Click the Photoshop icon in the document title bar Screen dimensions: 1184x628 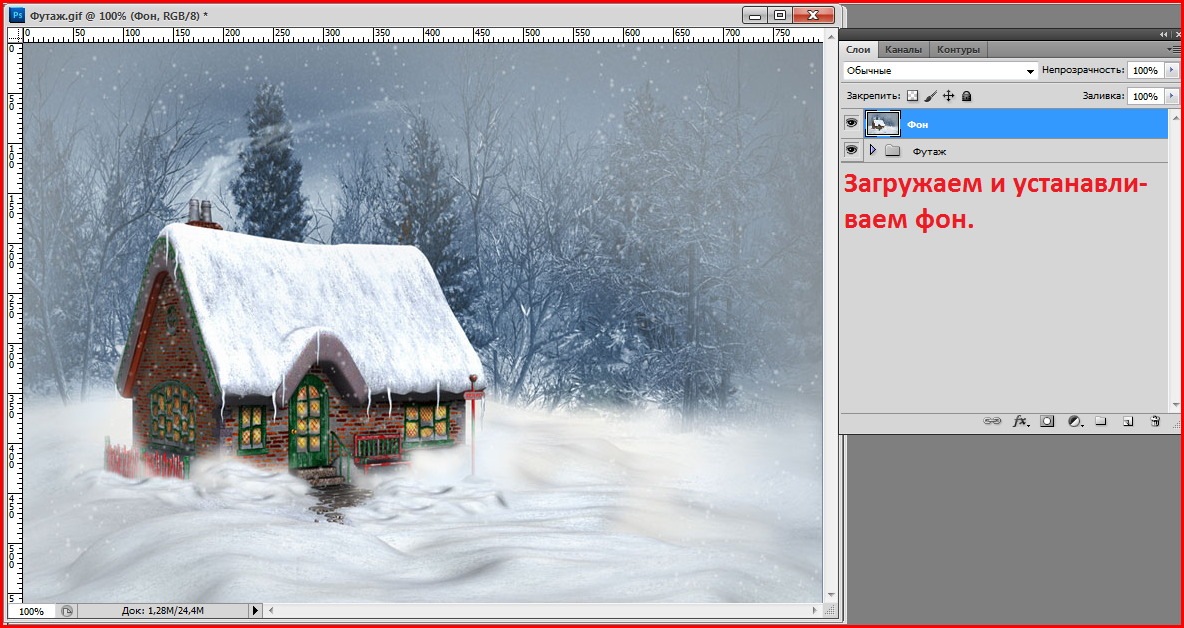coord(19,14)
